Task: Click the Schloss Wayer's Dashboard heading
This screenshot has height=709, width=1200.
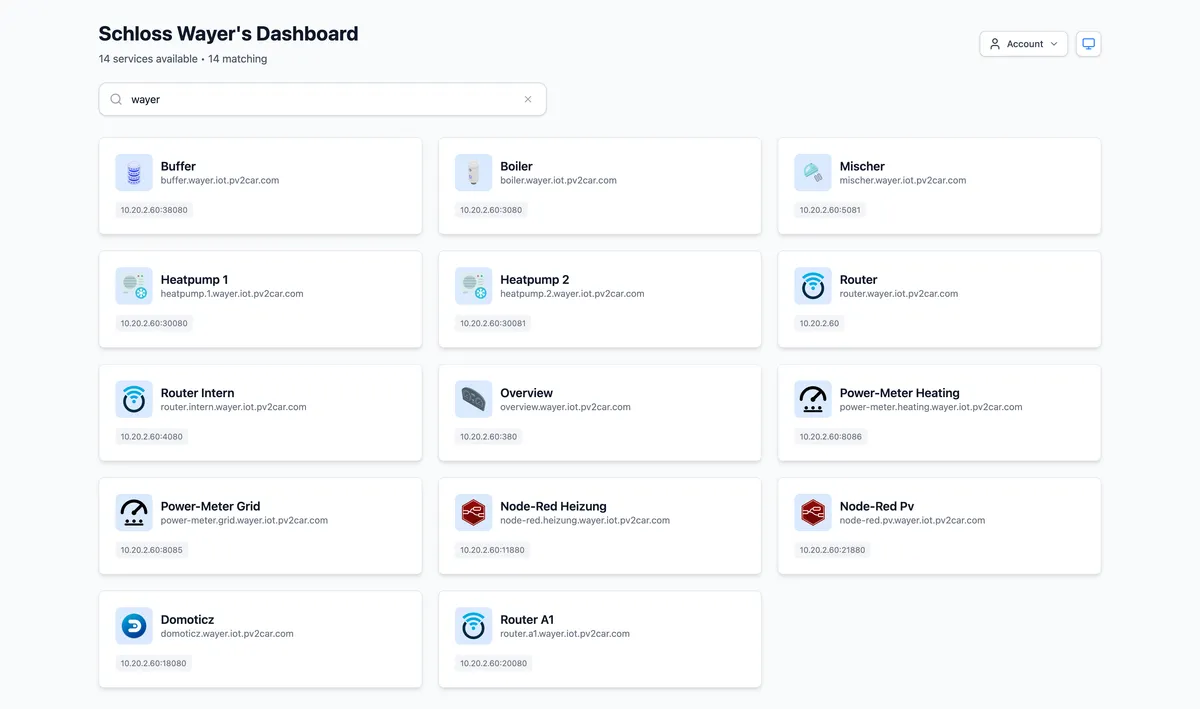Action: (228, 33)
